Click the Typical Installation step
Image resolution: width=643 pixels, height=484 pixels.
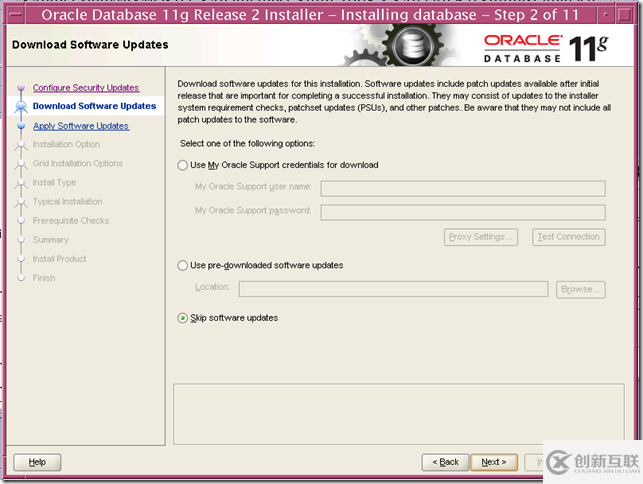point(67,202)
